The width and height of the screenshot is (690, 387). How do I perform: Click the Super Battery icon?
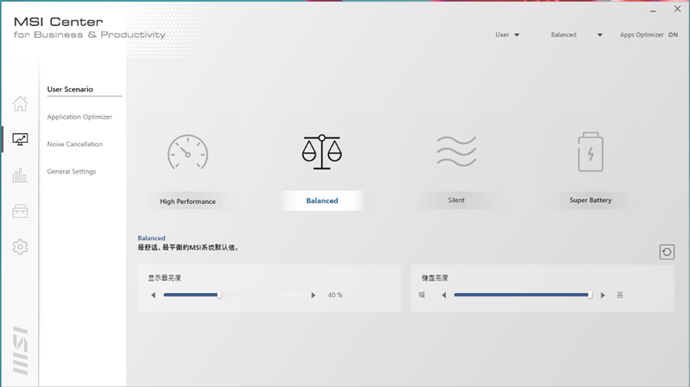(x=591, y=152)
